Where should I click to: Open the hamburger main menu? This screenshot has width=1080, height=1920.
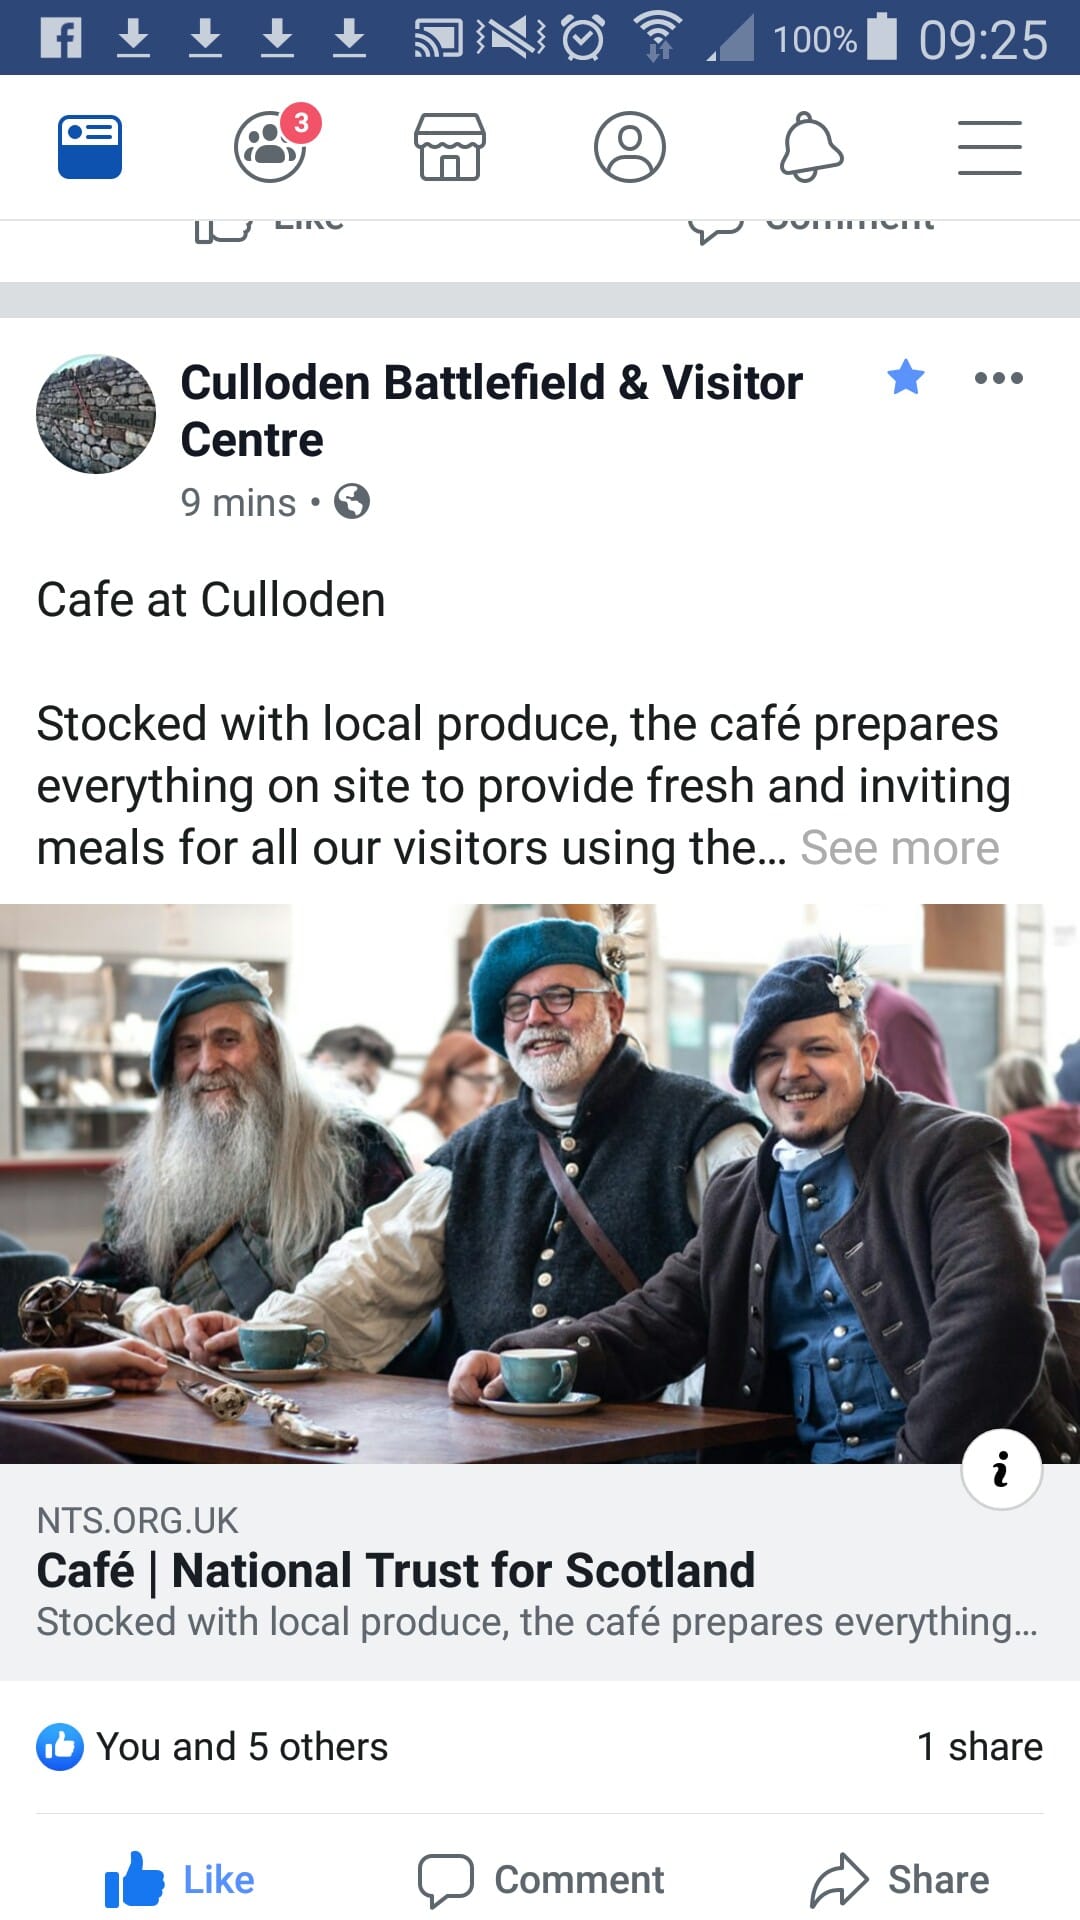click(x=990, y=147)
